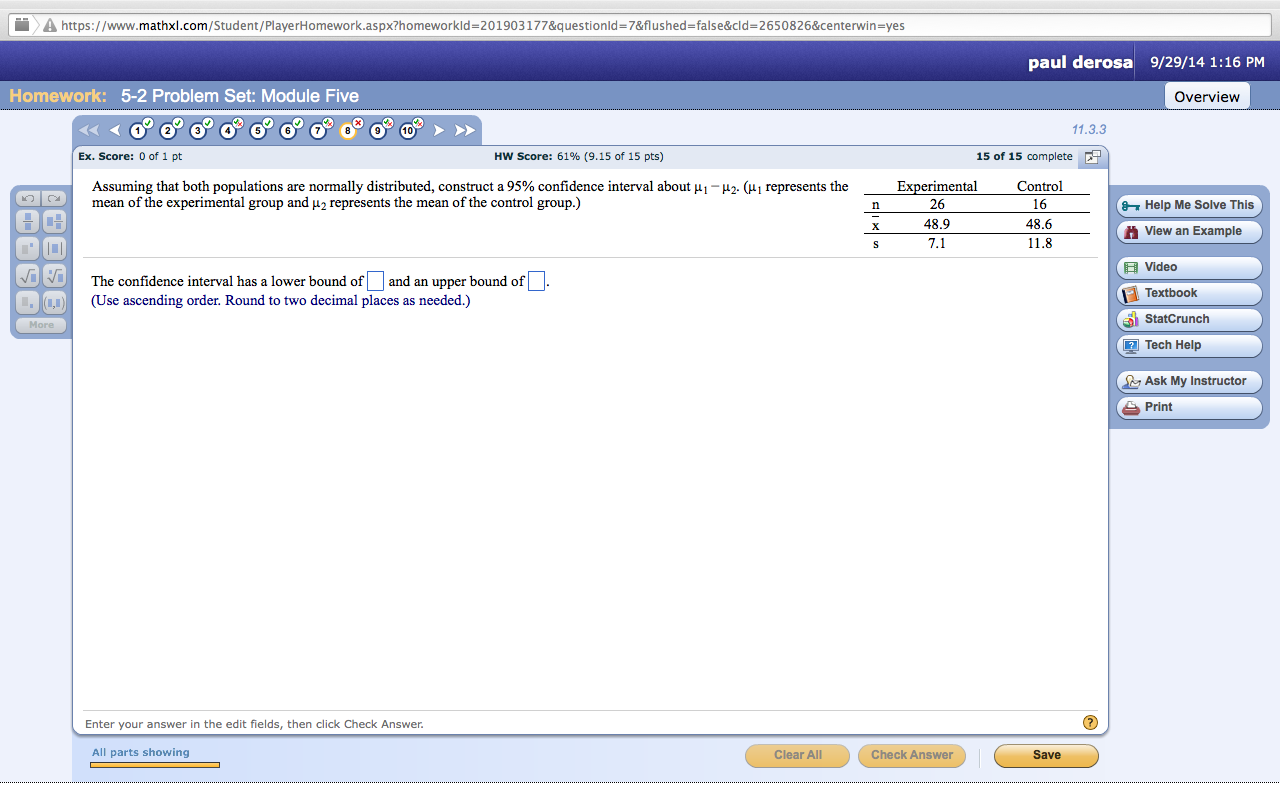Open question 7
This screenshot has width=1280, height=800.
click(319, 130)
